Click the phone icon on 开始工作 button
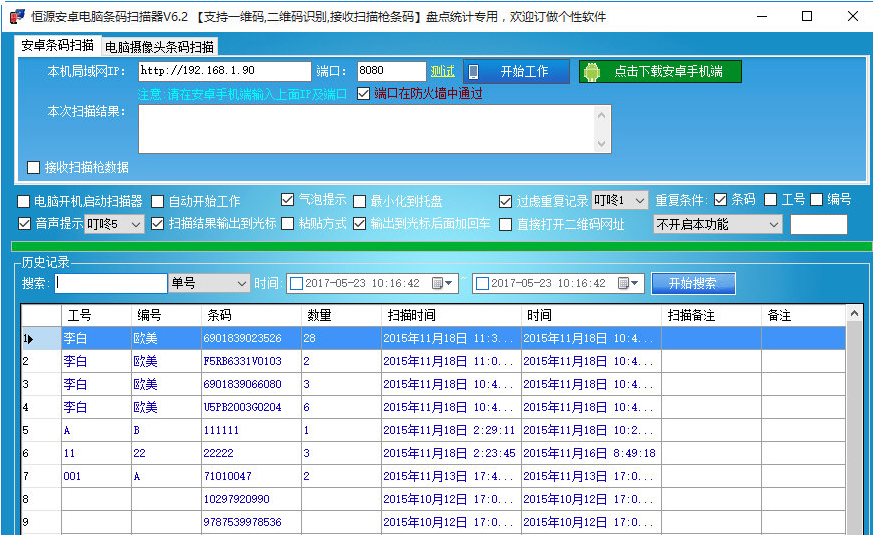 point(473,72)
